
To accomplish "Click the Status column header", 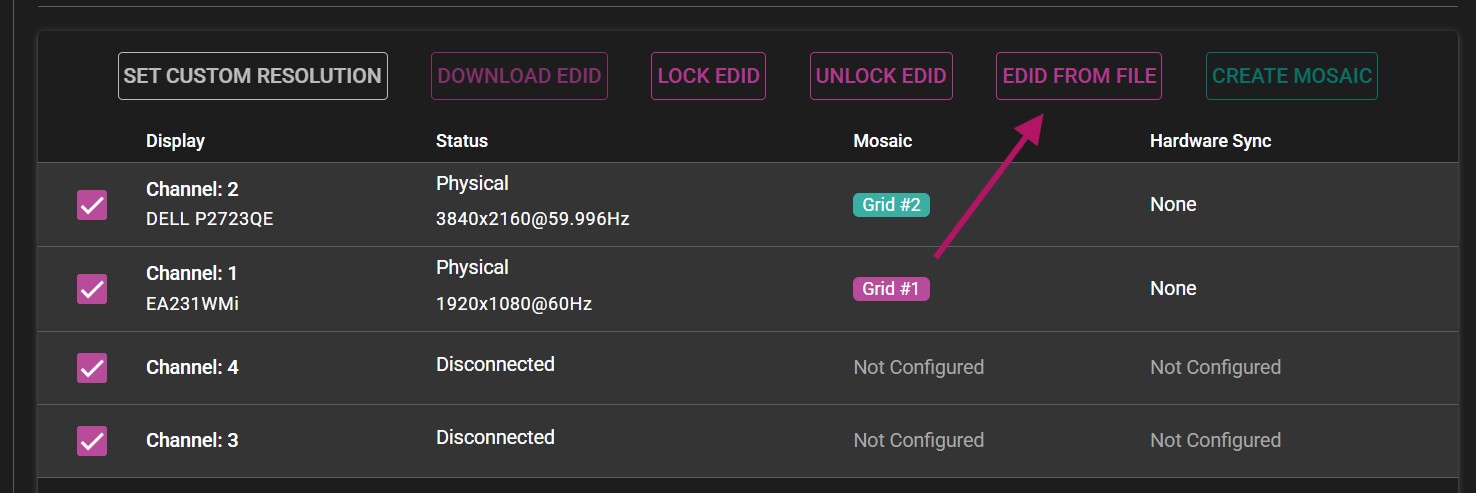I will pos(462,141).
